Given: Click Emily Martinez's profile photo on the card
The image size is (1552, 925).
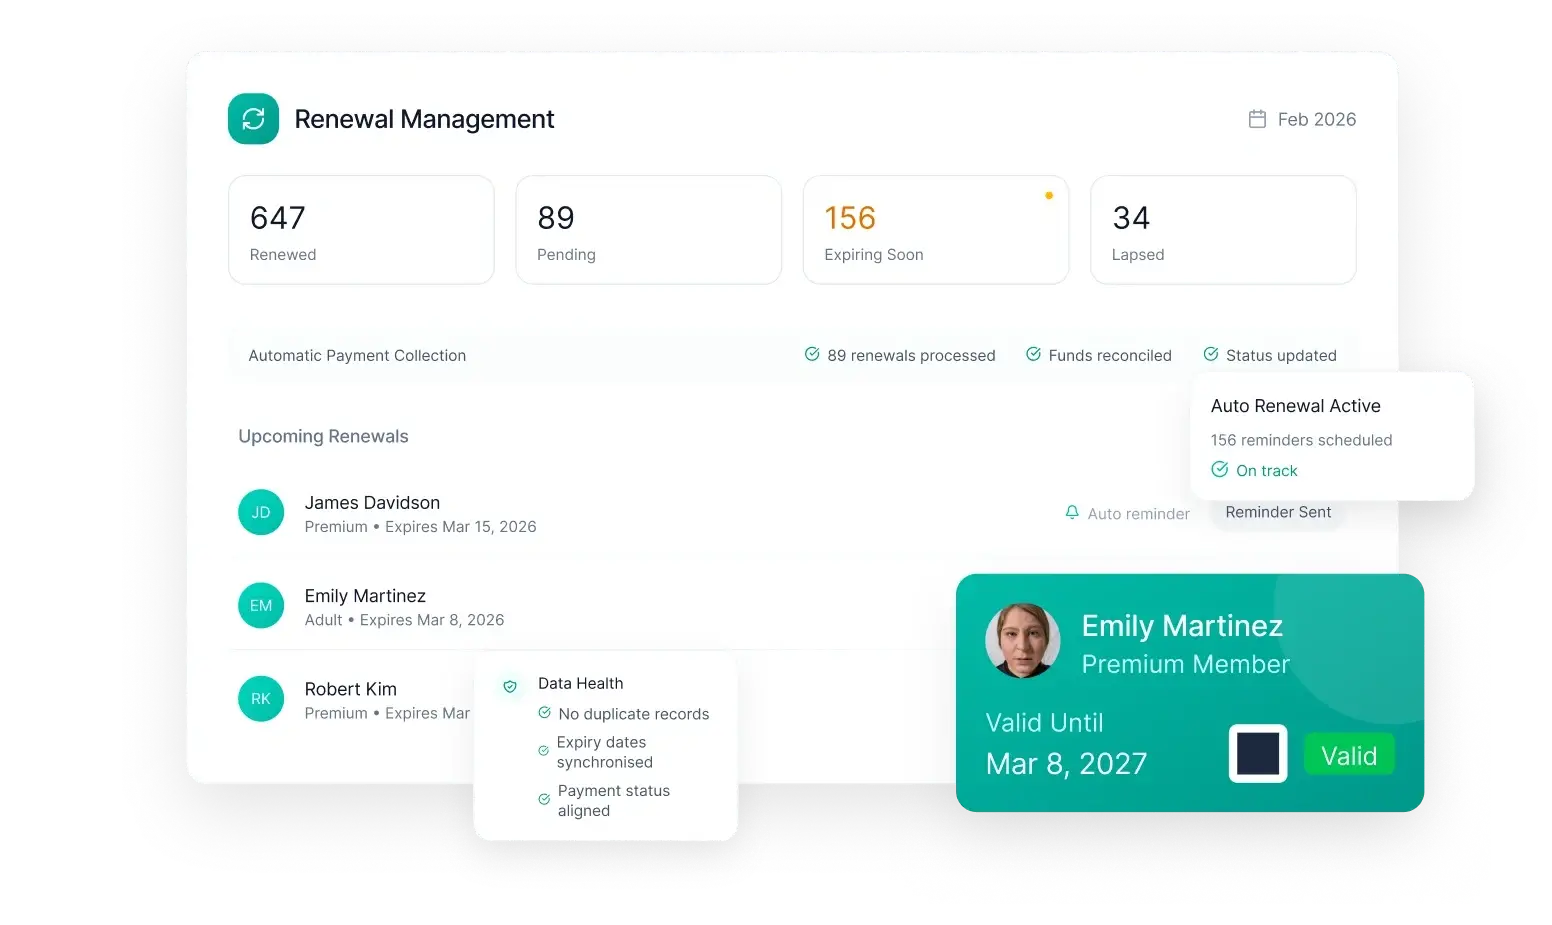Looking at the screenshot, I should click(x=1022, y=641).
